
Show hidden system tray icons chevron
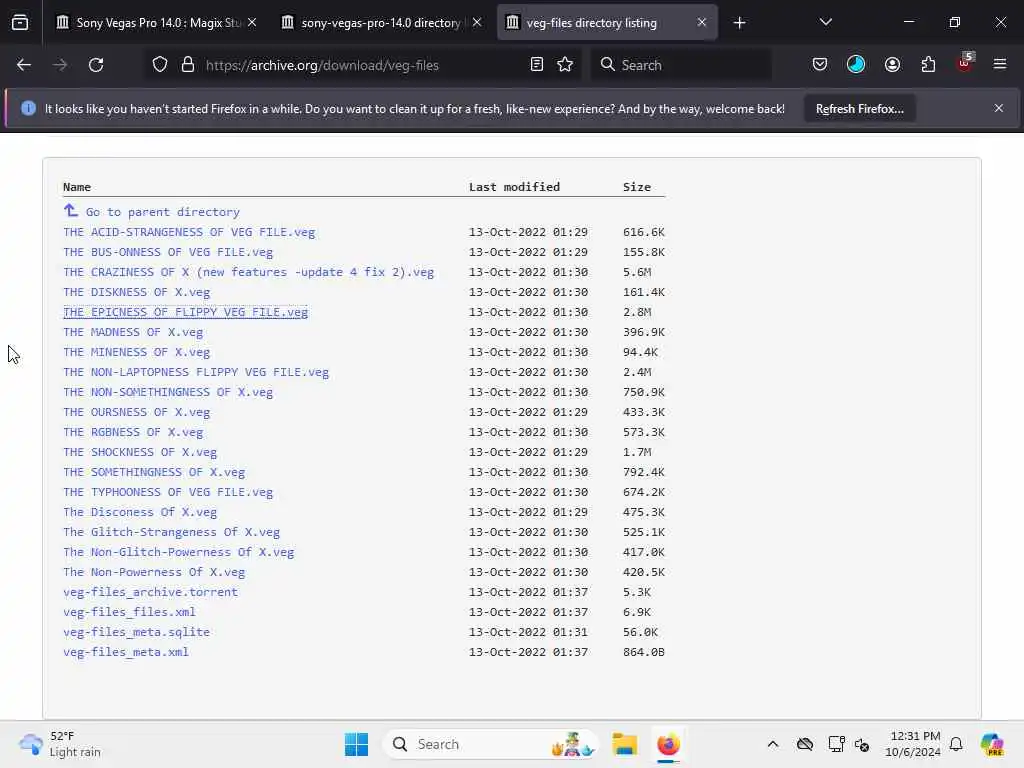(773, 744)
